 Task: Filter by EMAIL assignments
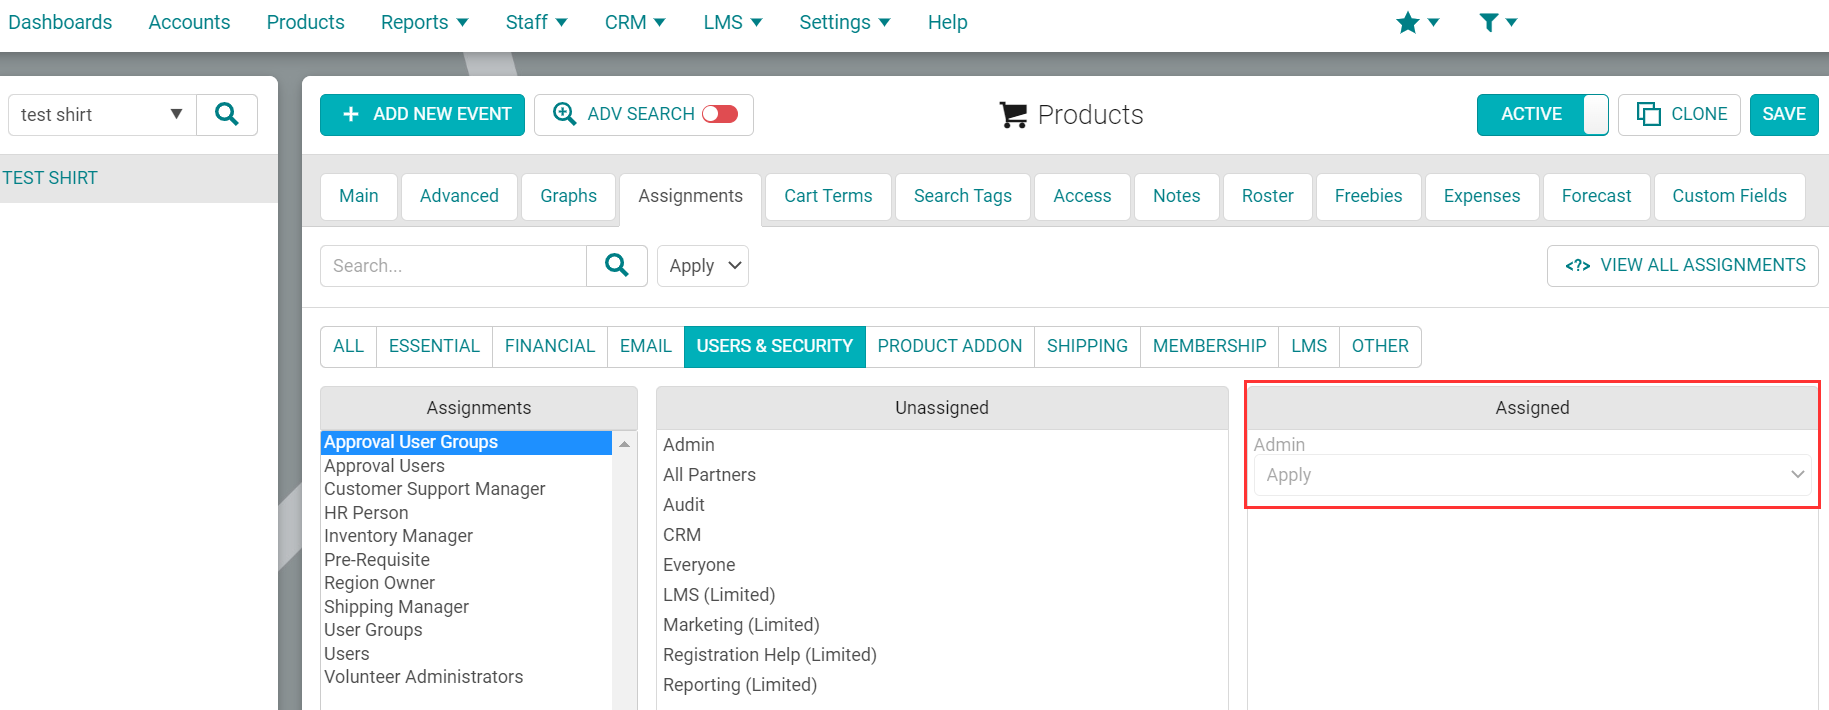coord(646,346)
